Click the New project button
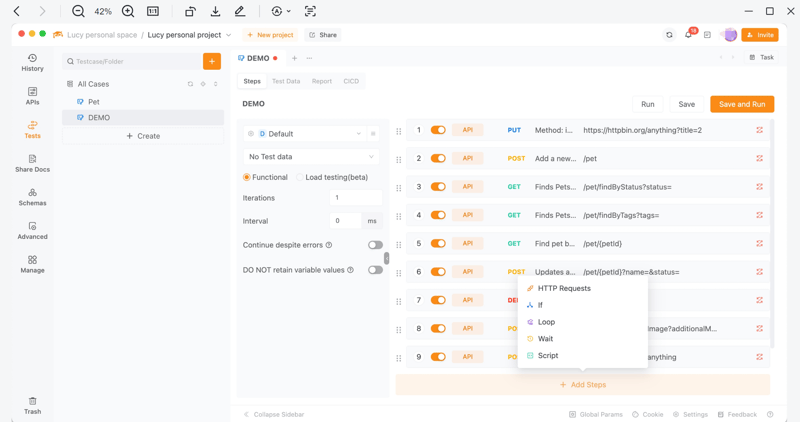The width and height of the screenshot is (800, 422). pyautogui.click(x=270, y=35)
